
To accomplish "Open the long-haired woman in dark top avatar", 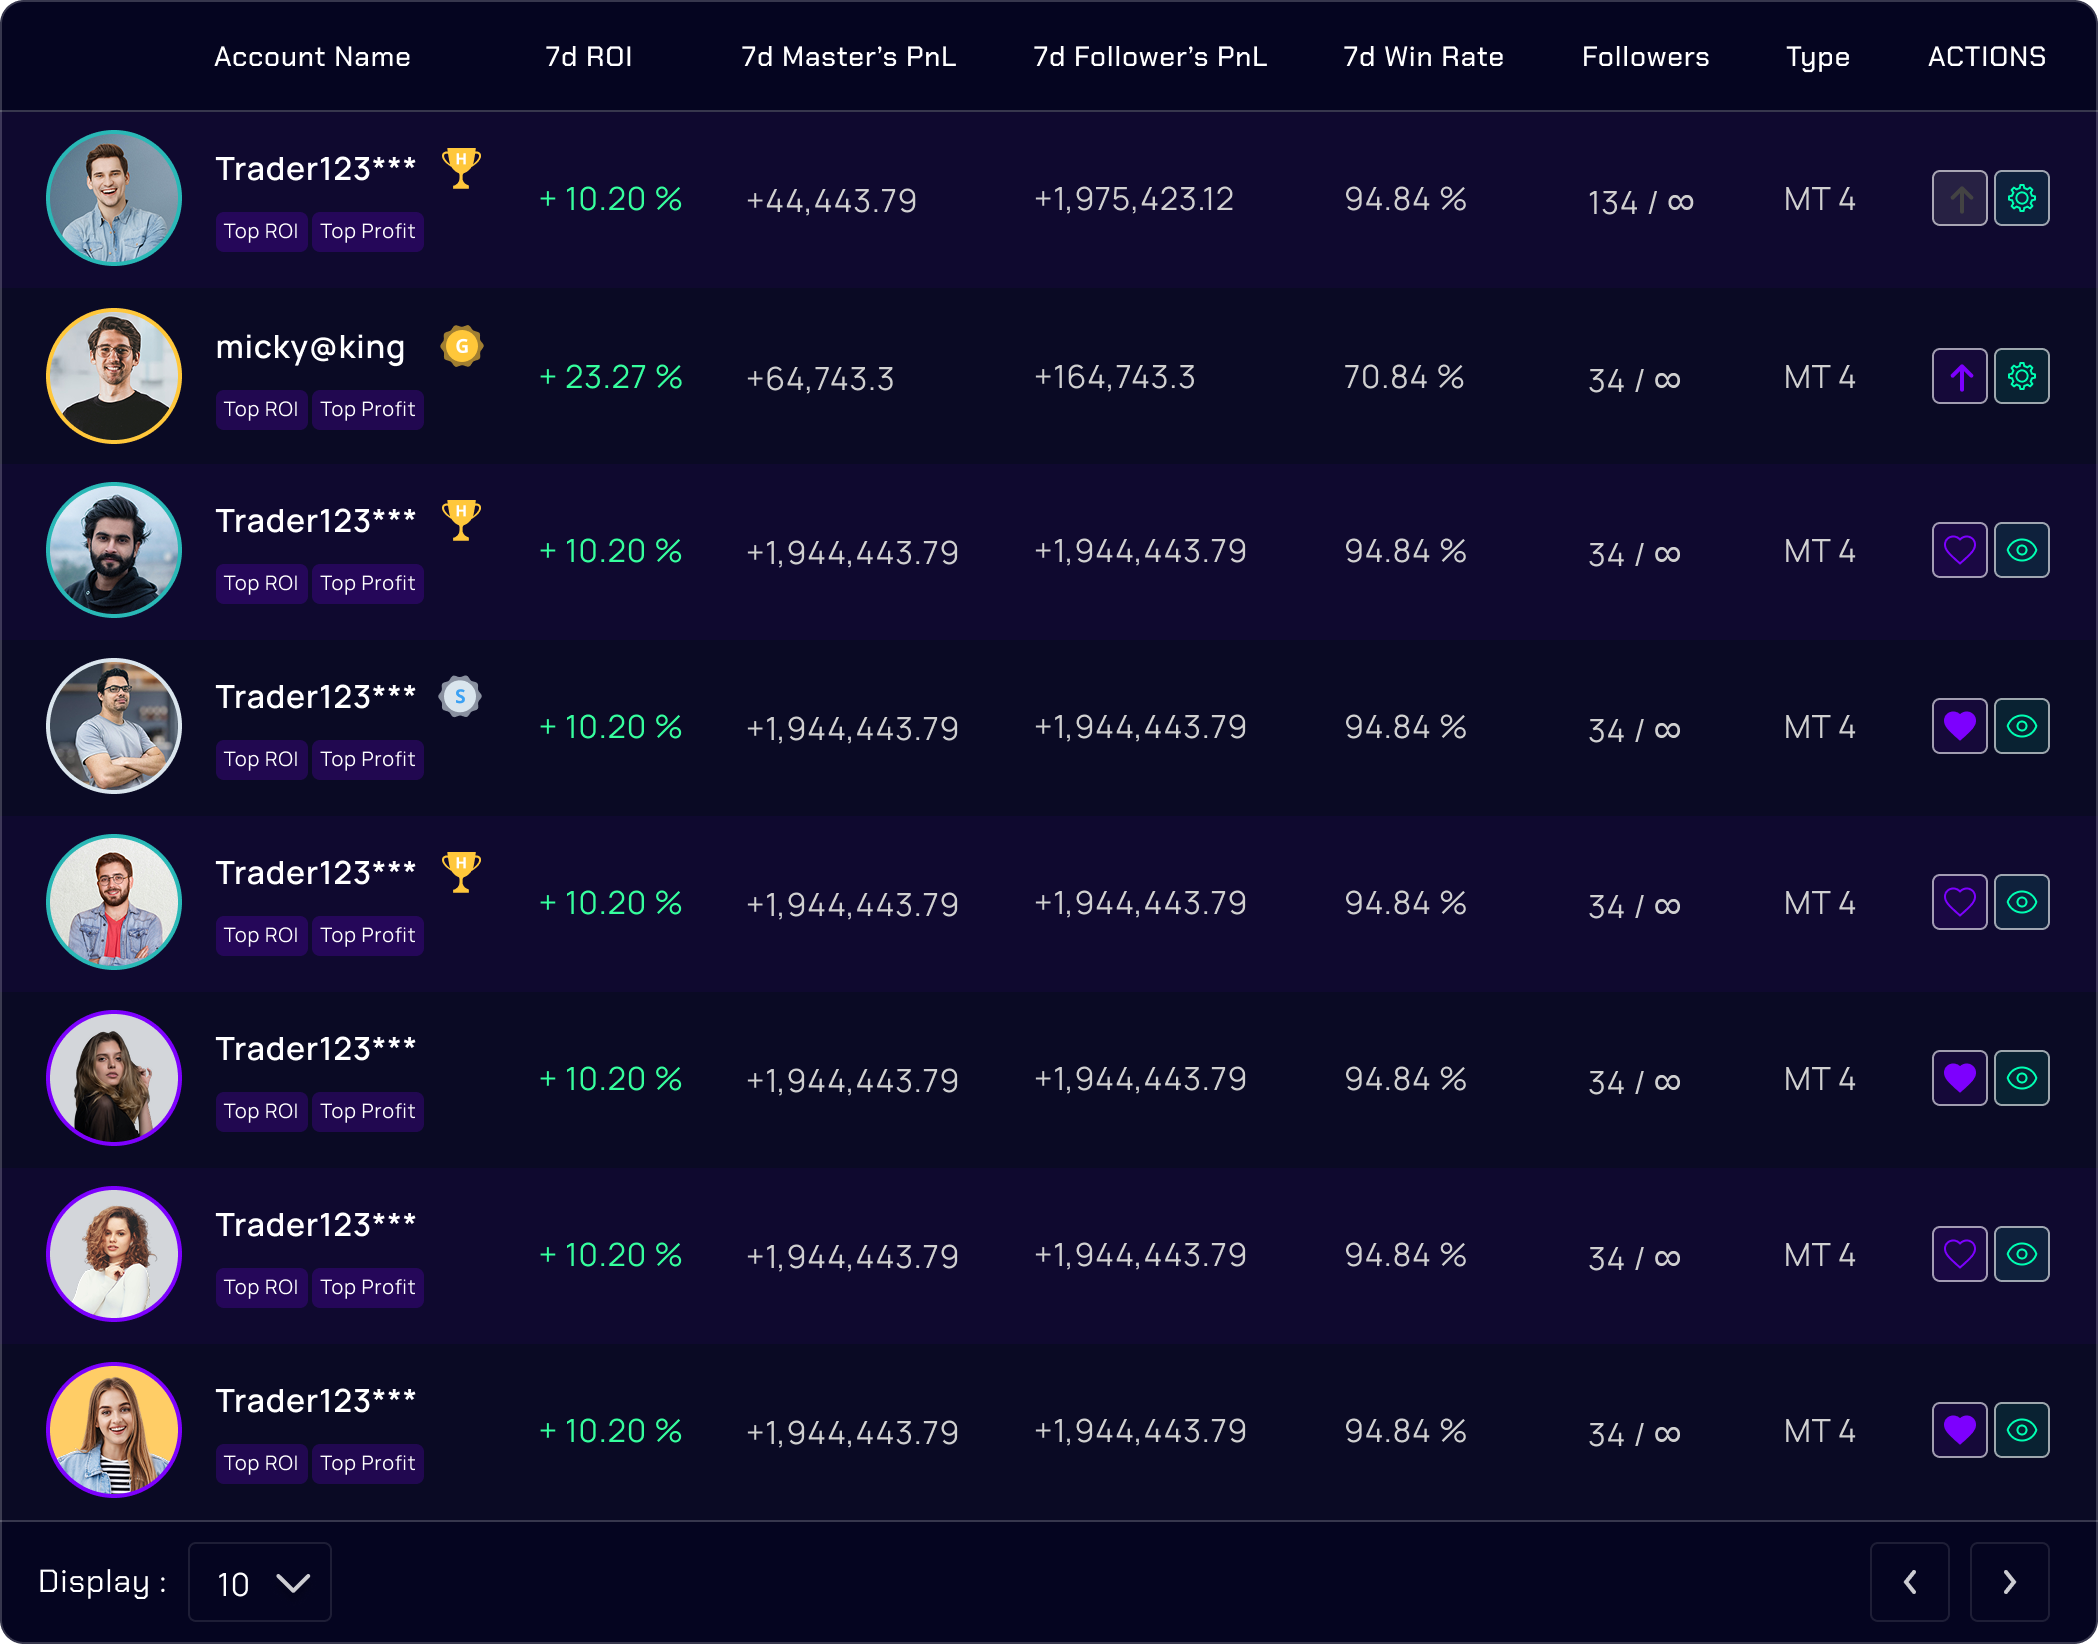I will click(x=114, y=1078).
